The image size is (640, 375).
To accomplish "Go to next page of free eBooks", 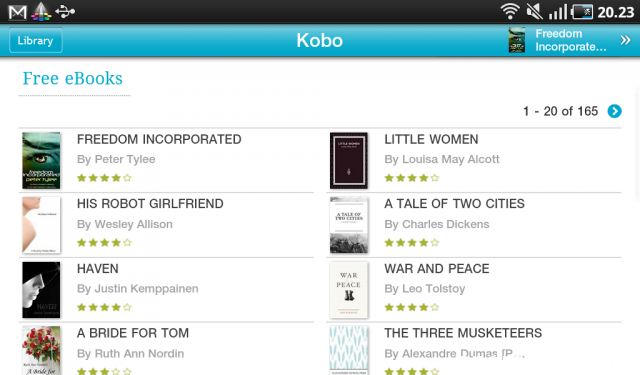I will (614, 111).
